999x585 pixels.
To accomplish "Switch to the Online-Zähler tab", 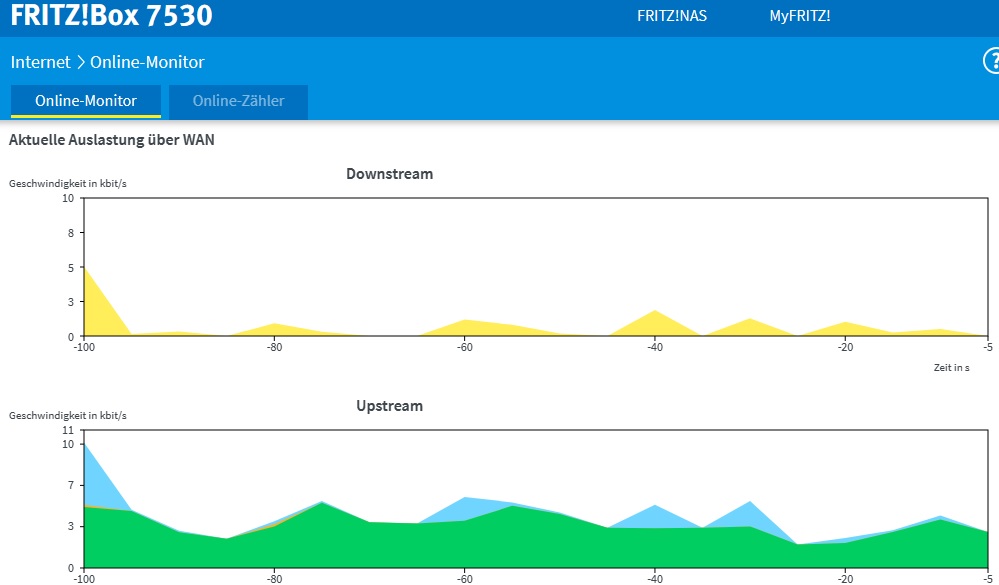I will (238, 101).
